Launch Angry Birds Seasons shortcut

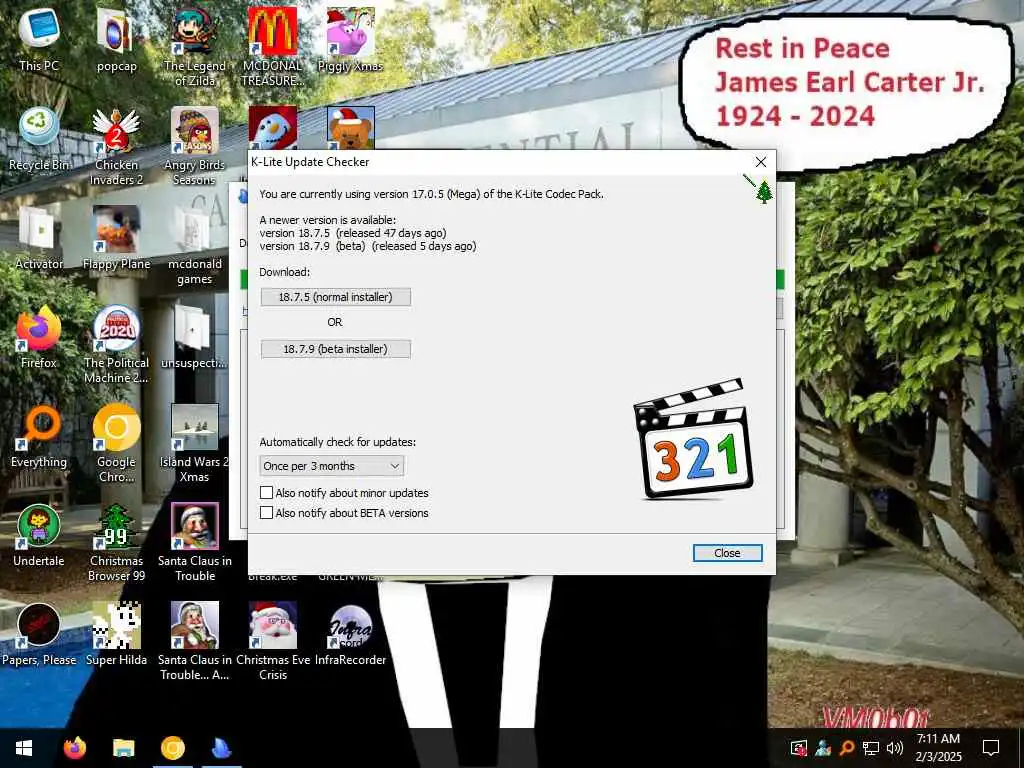coord(195,146)
